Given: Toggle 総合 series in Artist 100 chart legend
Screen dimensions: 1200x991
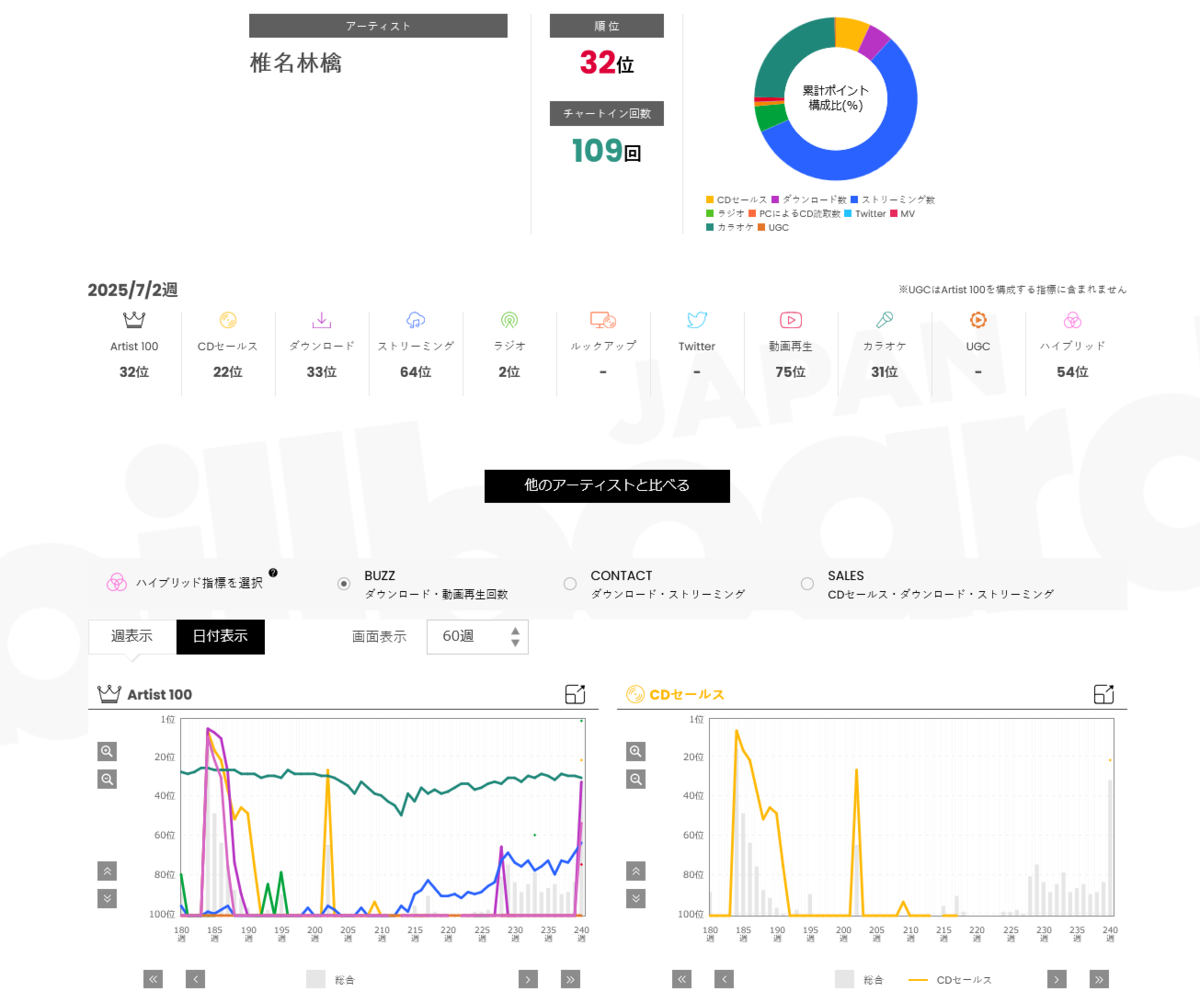Looking at the screenshot, I should (x=330, y=979).
